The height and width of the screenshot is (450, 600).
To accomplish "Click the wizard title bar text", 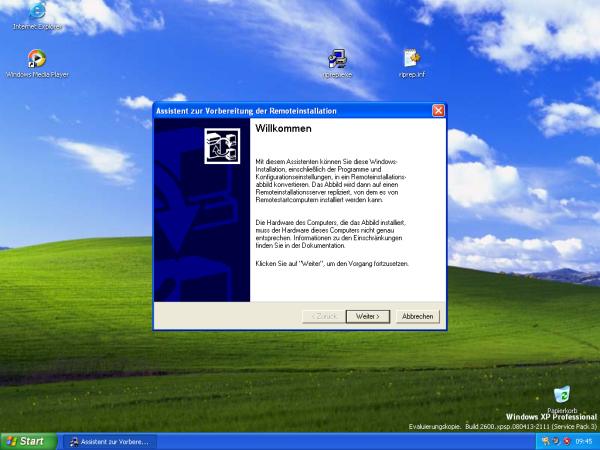I will pos(246,111).
